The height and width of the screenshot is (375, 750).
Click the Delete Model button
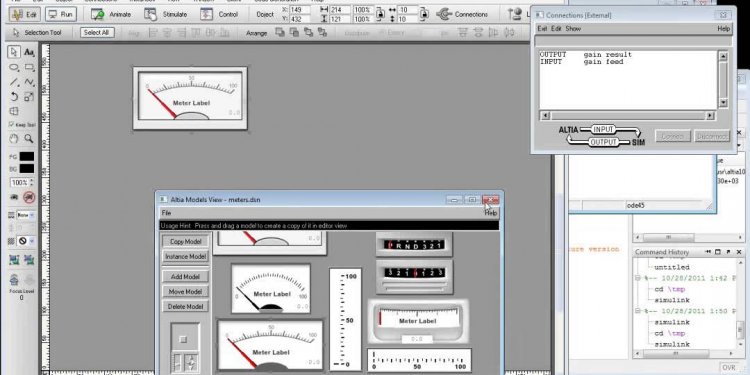[x=186, y=307]
